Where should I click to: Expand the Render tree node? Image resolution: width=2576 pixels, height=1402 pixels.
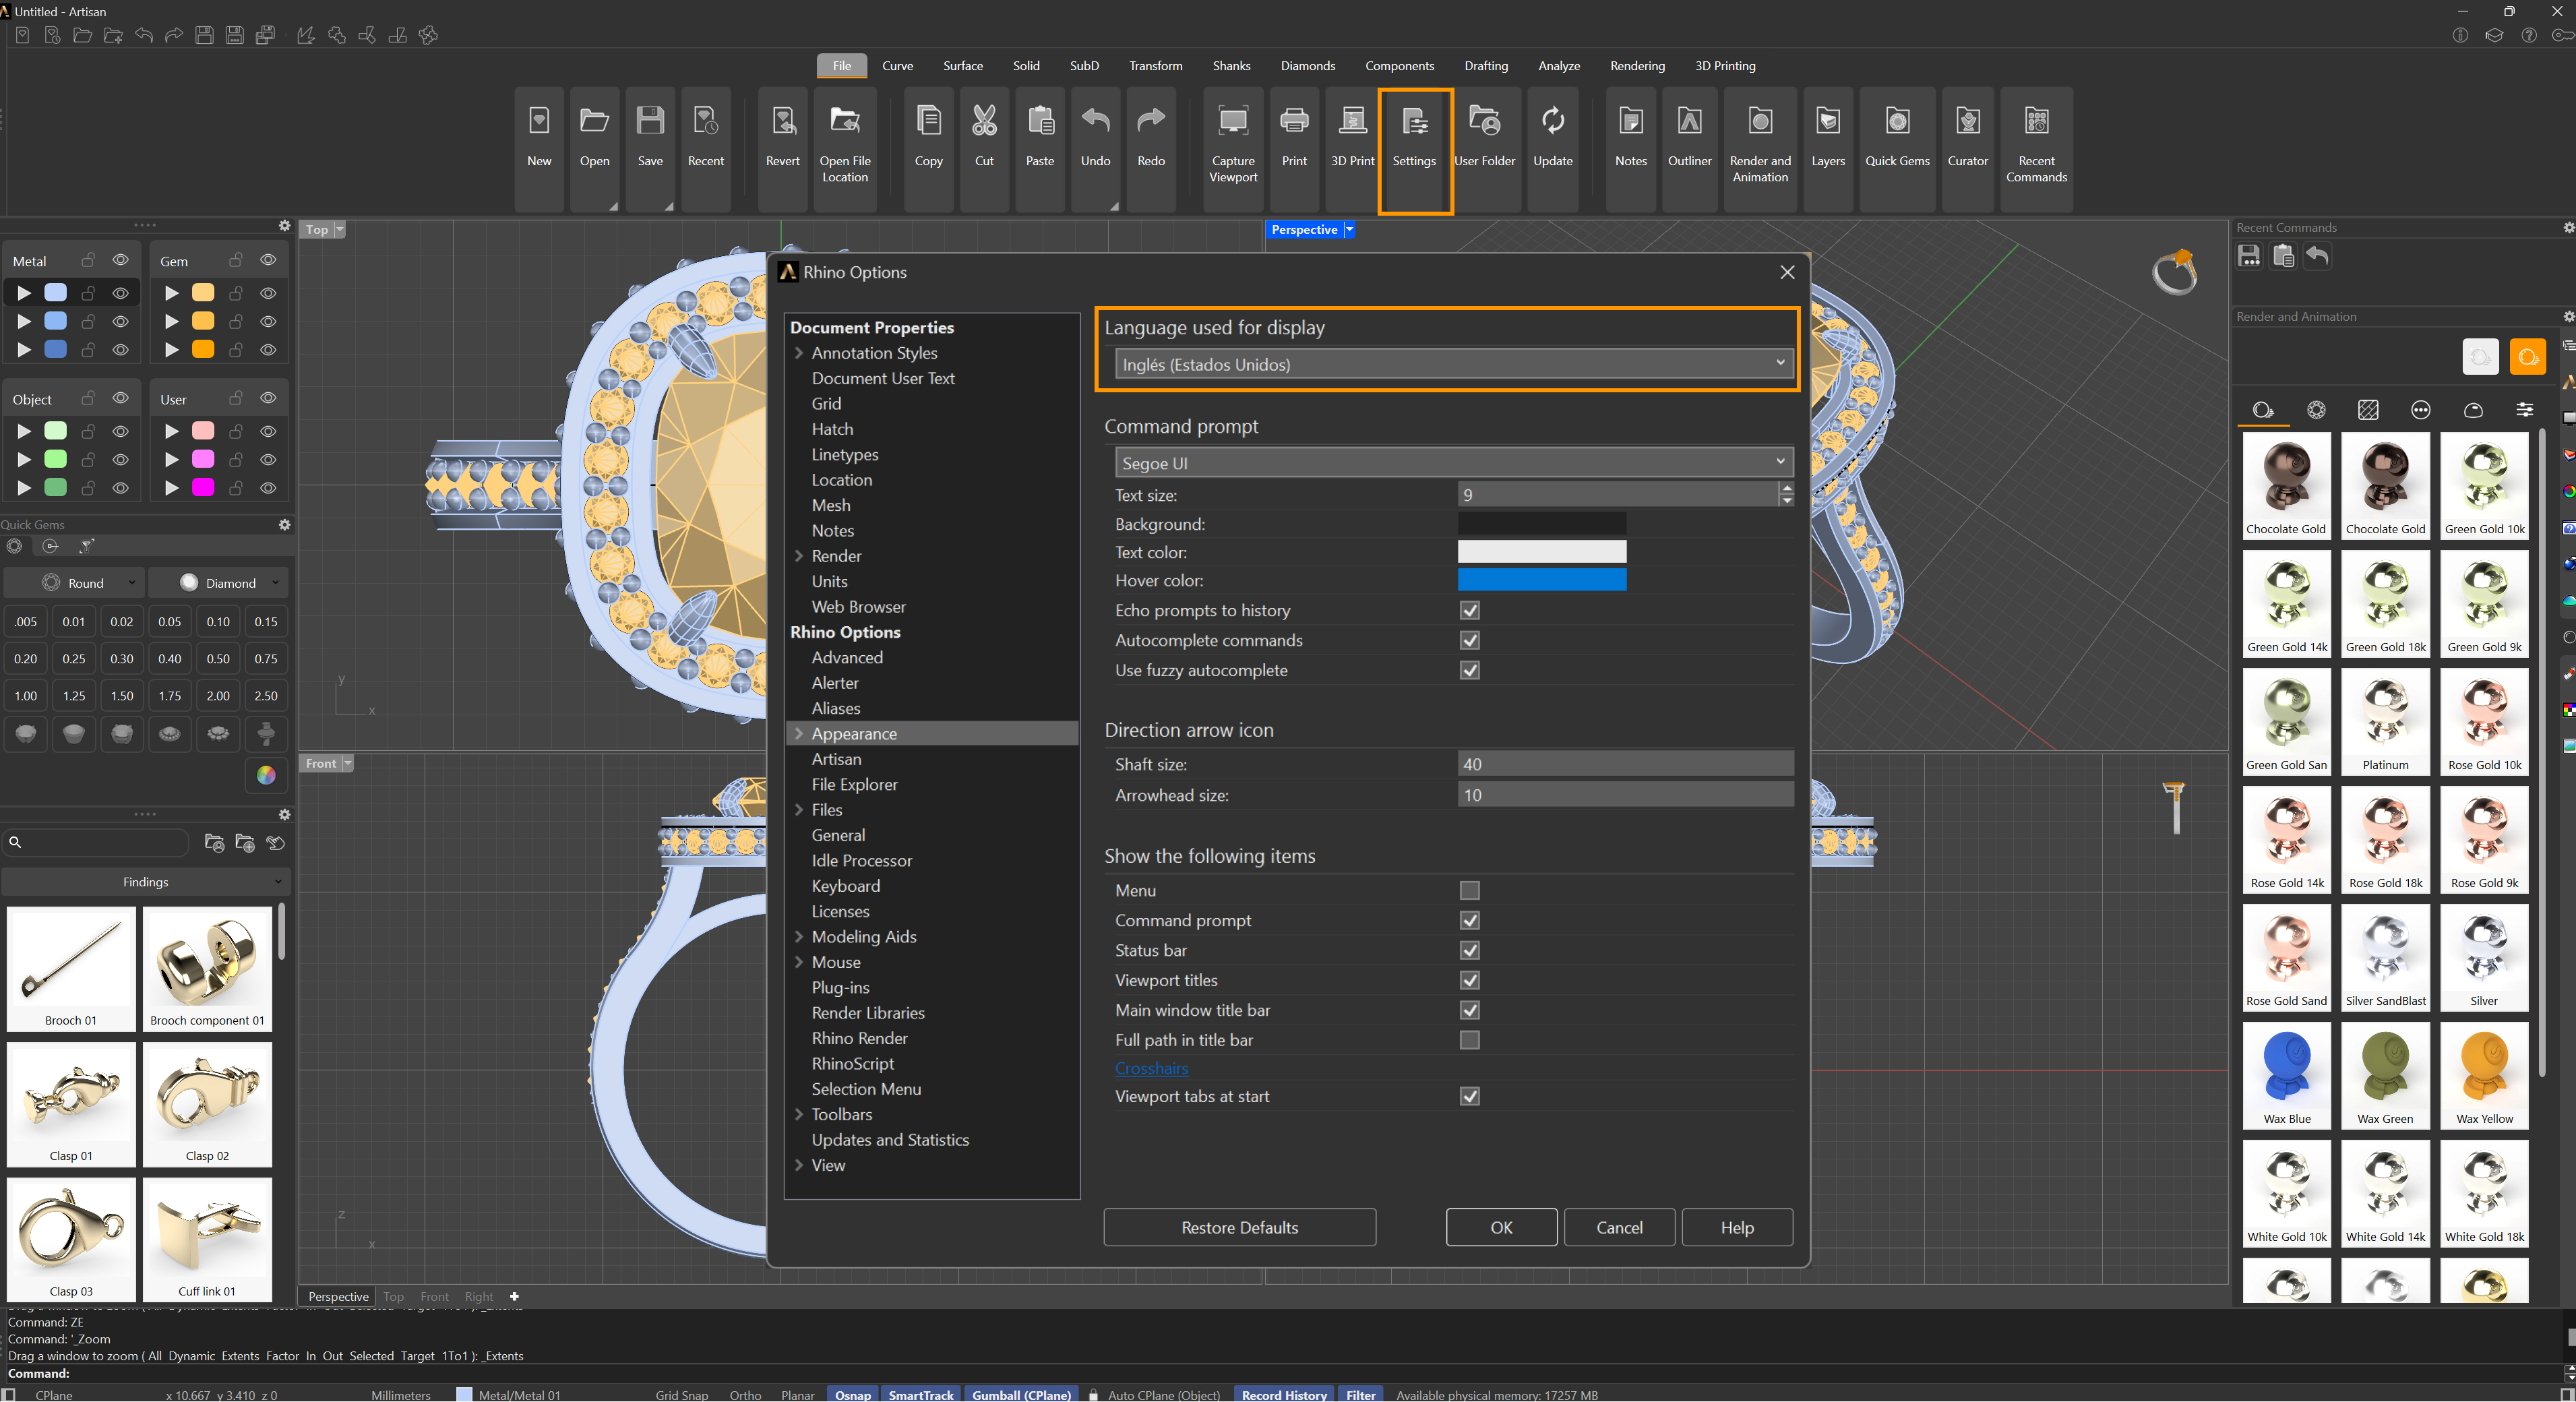pos(799,556)
